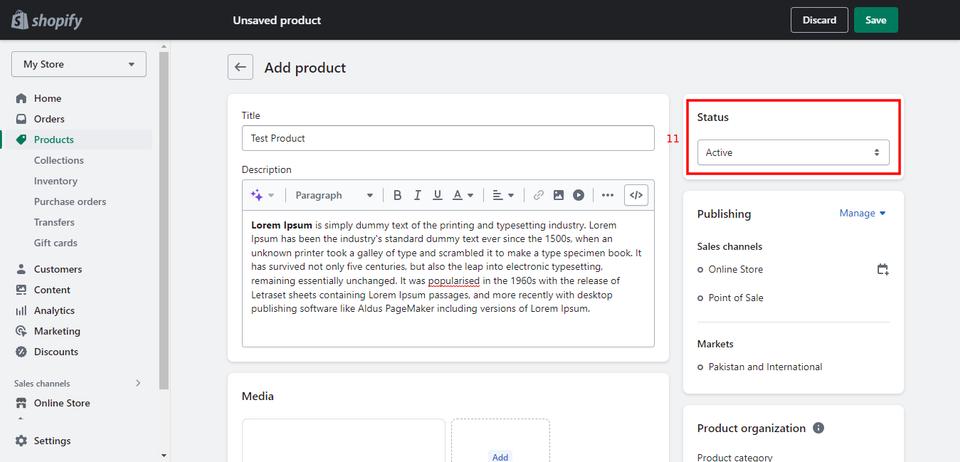Image resolution: width=960 pixels, height=462 pixels.
Task: Show the HTML code view button
Action: click(x=636, y=195)
